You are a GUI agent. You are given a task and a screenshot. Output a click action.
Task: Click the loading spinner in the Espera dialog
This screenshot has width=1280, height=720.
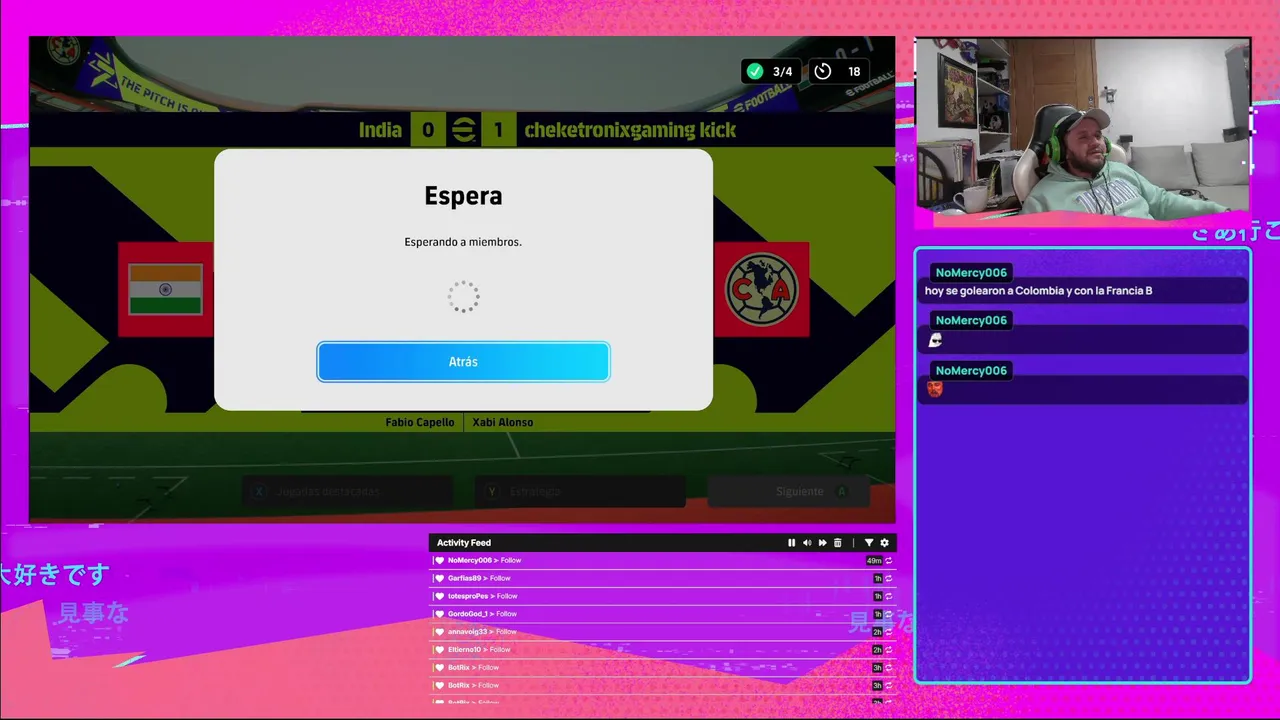pos(463,296)
